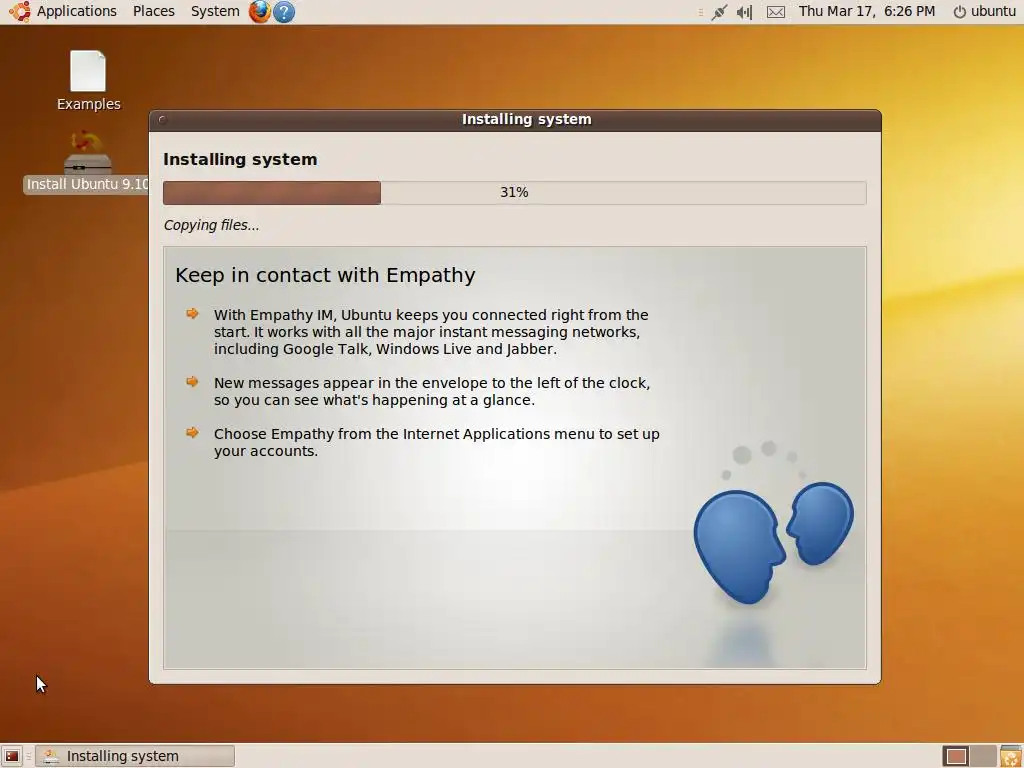The image size is (1024, 768).
Task: Click the Installing system title bar
Action: [x=515, y=120]
